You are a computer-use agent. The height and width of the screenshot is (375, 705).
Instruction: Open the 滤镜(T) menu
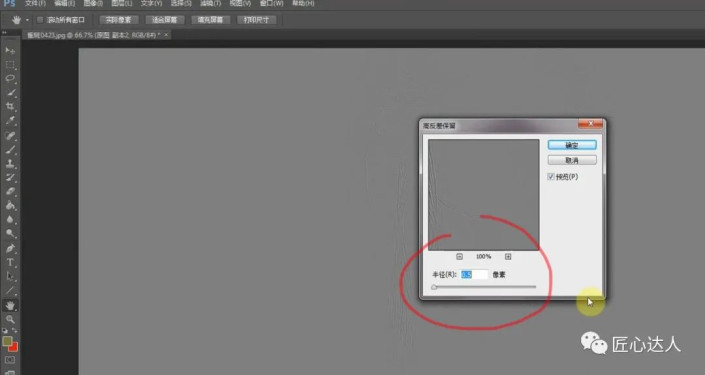(210, 3)
